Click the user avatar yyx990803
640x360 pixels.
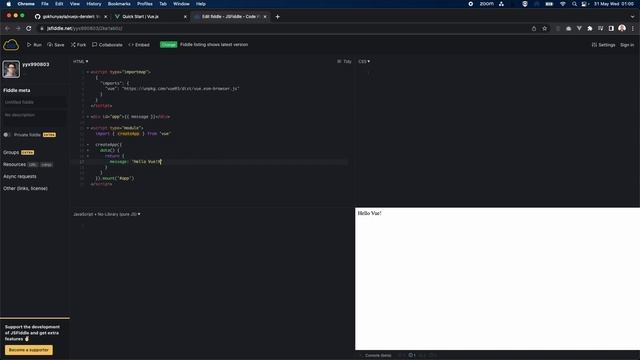click(x=11, y=69)
